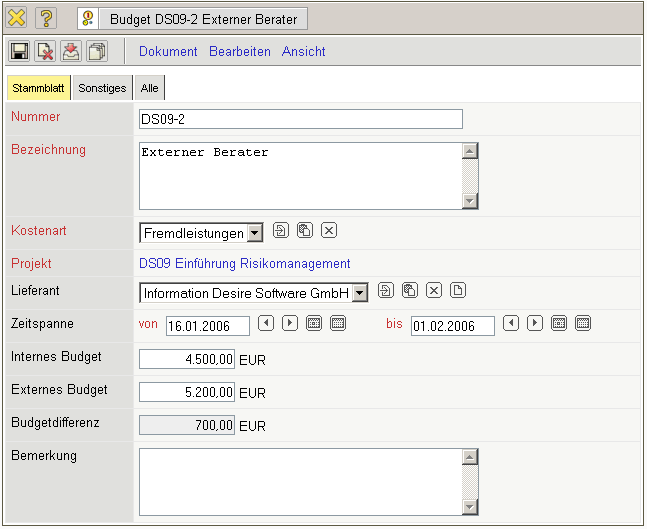Image resolution: width=647 pixels, height=529 pixels.
Task: Expand the Lieferant dropdown
Action: pos(360,293)
